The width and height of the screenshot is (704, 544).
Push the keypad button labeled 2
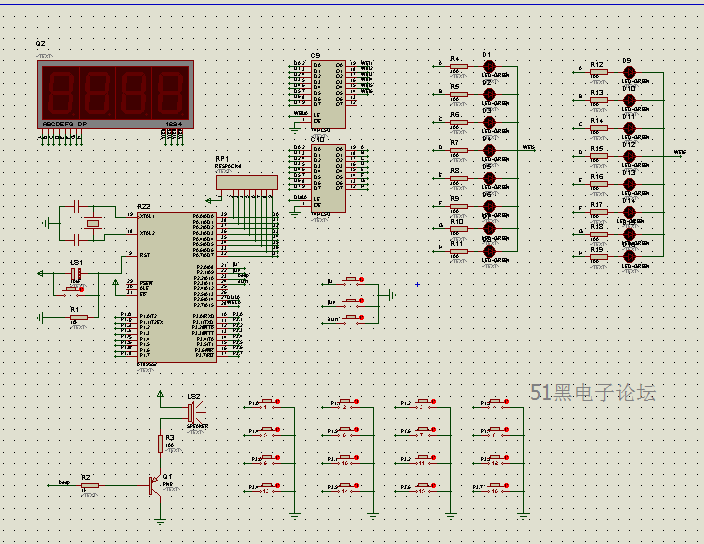click(x=347, y=404)
